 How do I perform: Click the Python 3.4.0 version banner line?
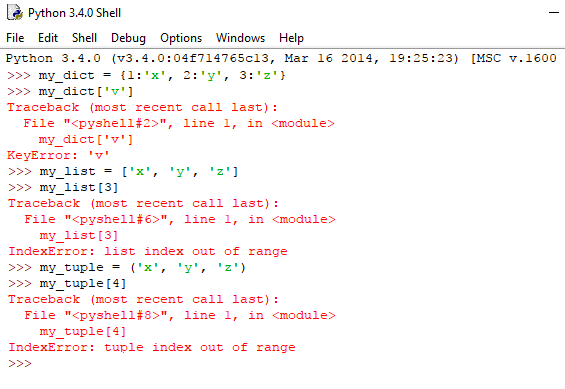point(281,58)
